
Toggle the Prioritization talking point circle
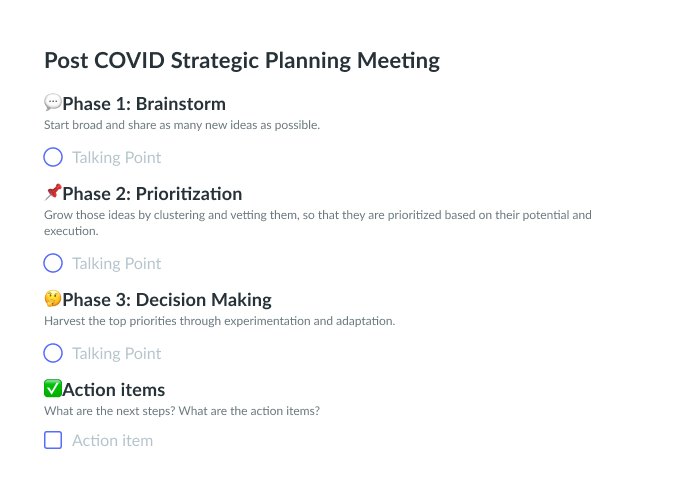[x=53, y=263]
